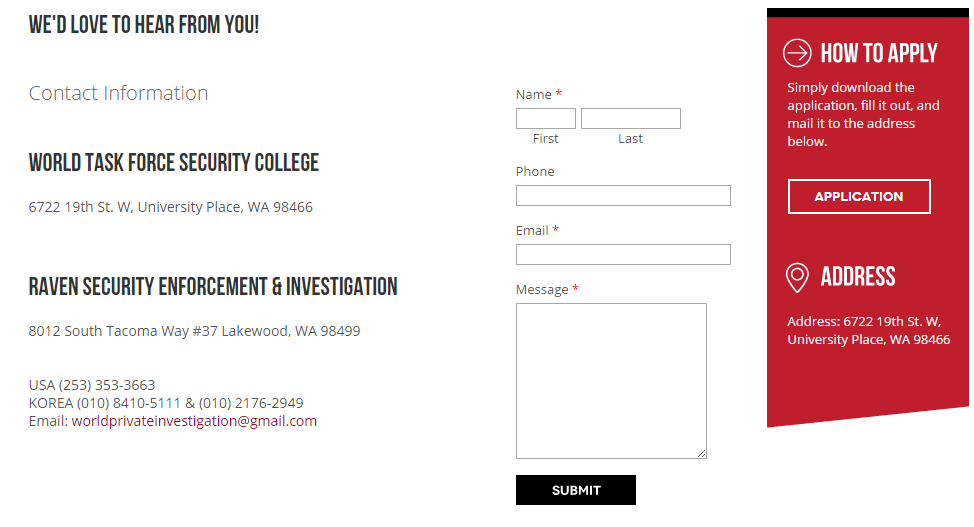Click the Korea phone numbers line
The width and height of the screenshot is (974, 527).
click(166, 403)
